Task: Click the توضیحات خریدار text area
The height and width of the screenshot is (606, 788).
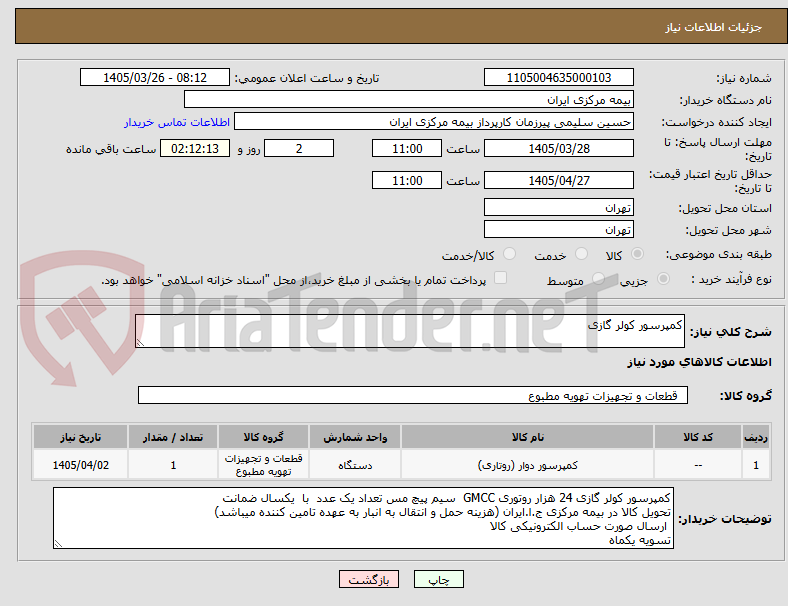Action: coord(363,518)
